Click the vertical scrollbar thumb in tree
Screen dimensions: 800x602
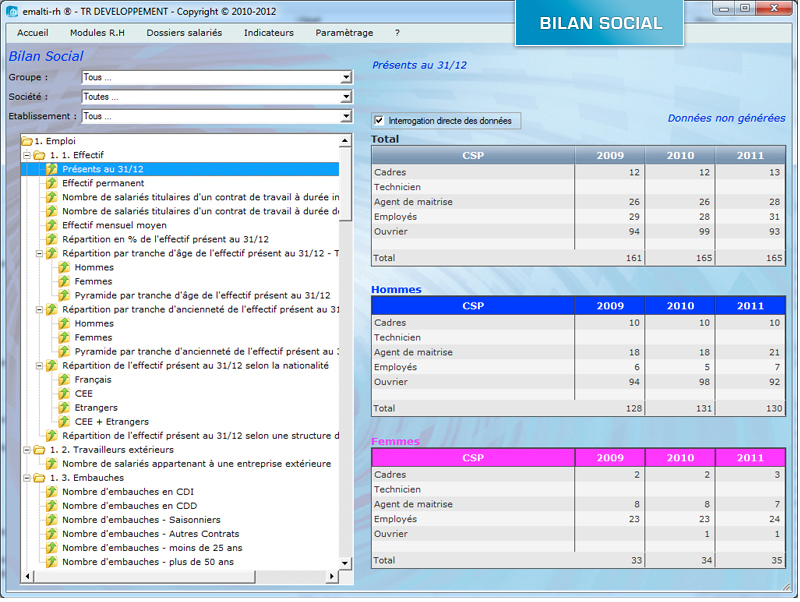[x=345, y=184]
